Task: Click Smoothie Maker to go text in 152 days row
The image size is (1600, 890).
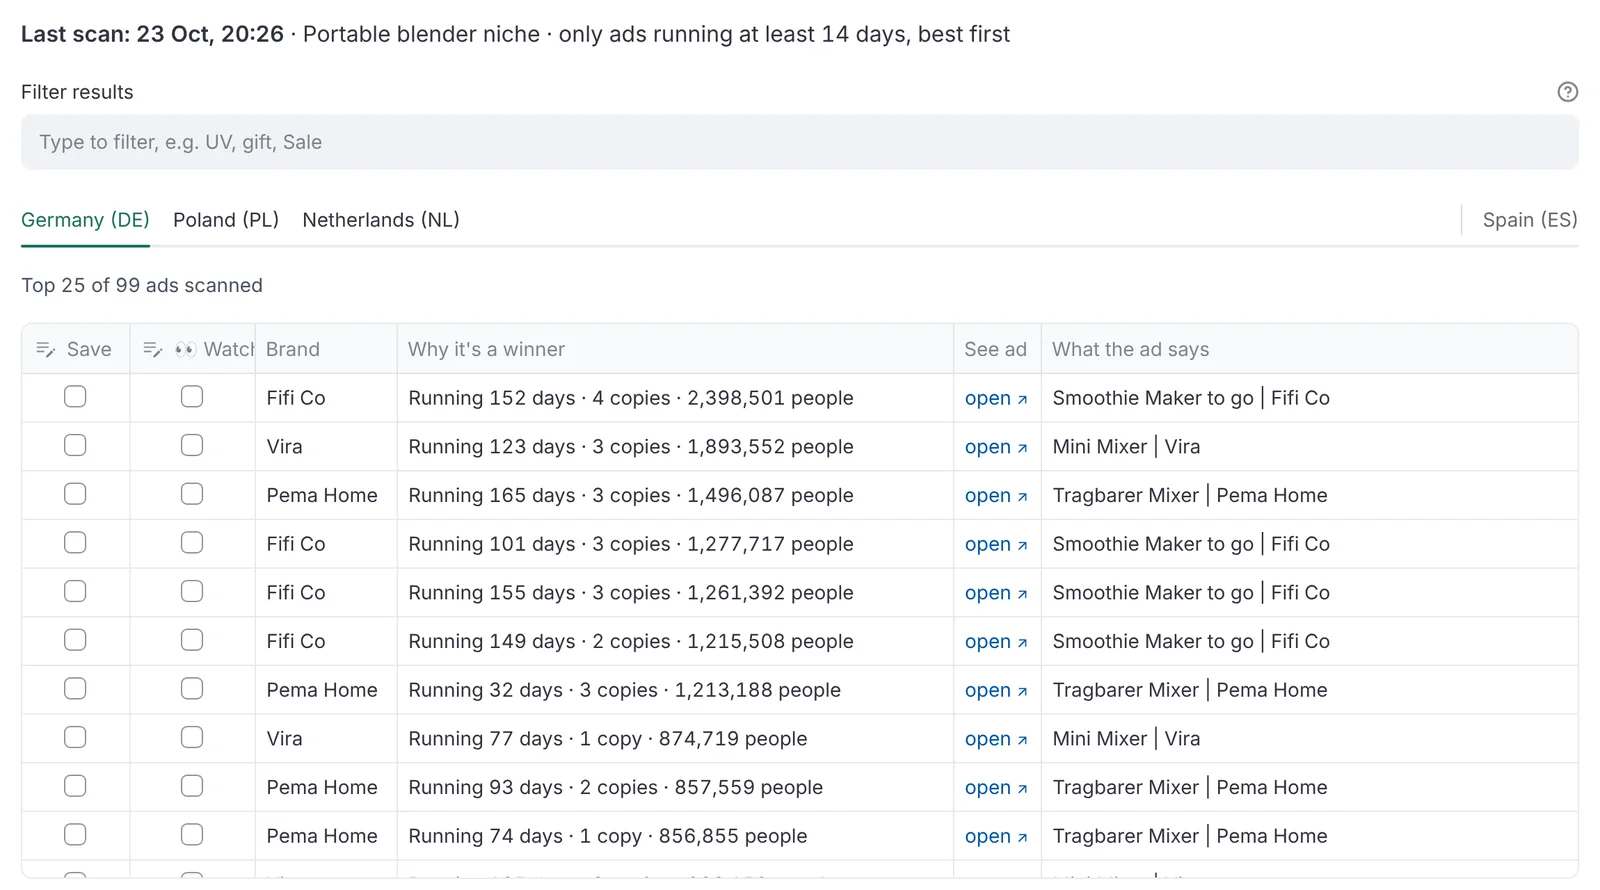Action: (1153, 398)
